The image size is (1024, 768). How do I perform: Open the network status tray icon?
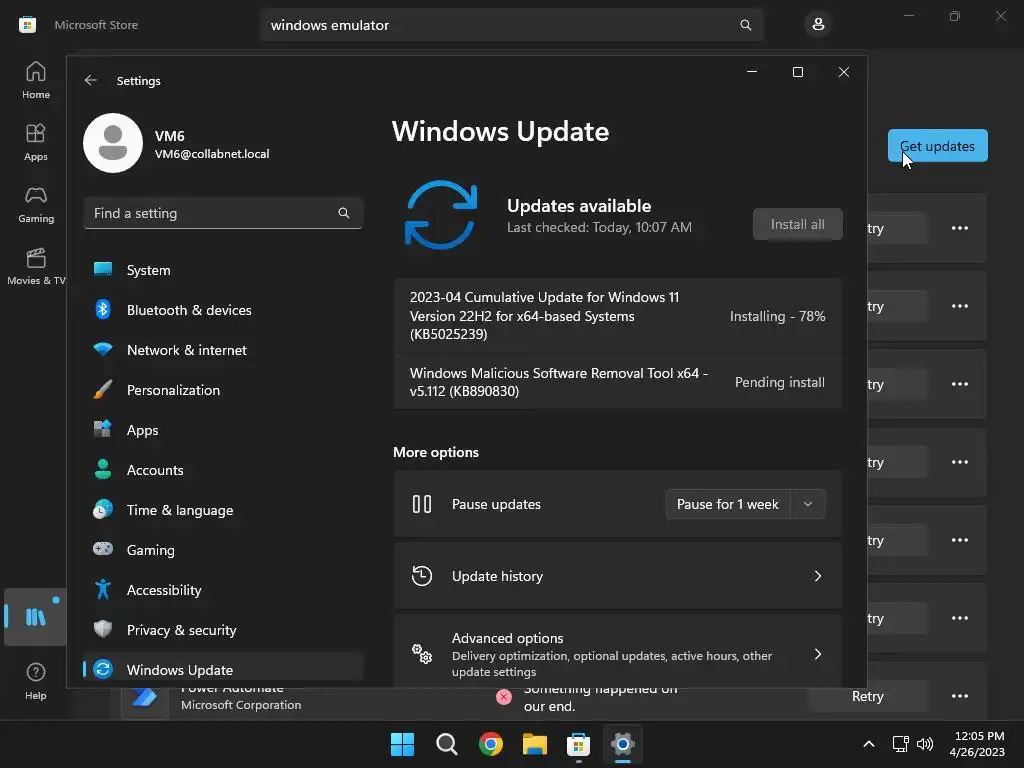[901, 744]
